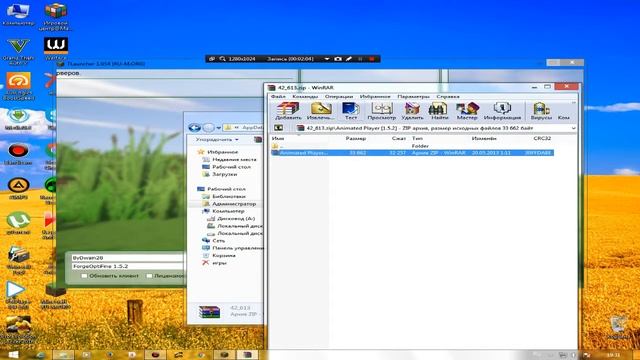
Task: Open the Команды menu in WinRAR
Action: point(305,96)
